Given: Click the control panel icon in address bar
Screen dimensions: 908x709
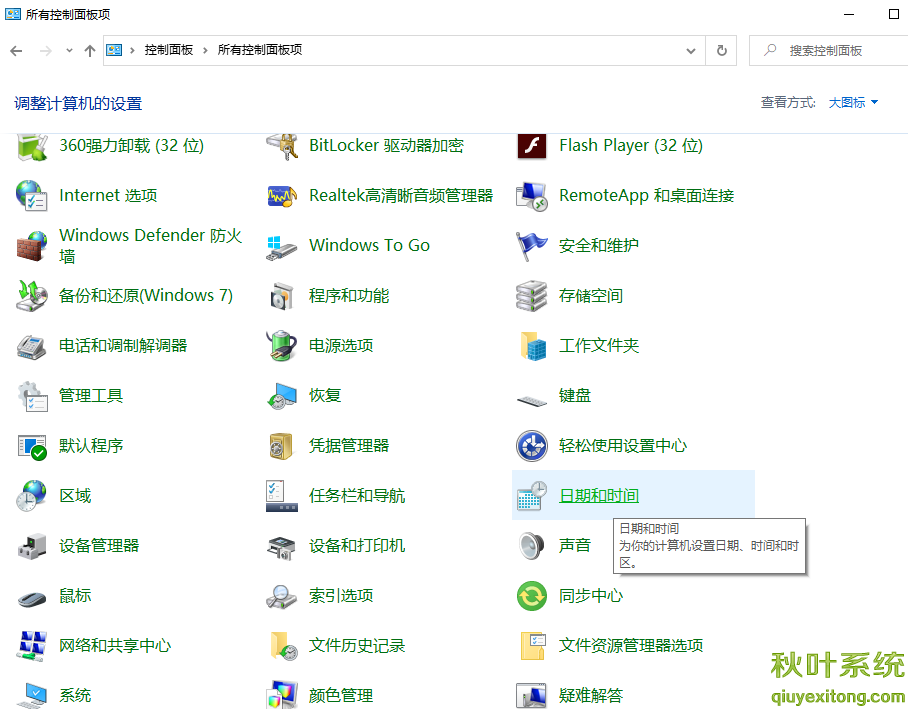Looking at the screenshot, I should (114, 50).
